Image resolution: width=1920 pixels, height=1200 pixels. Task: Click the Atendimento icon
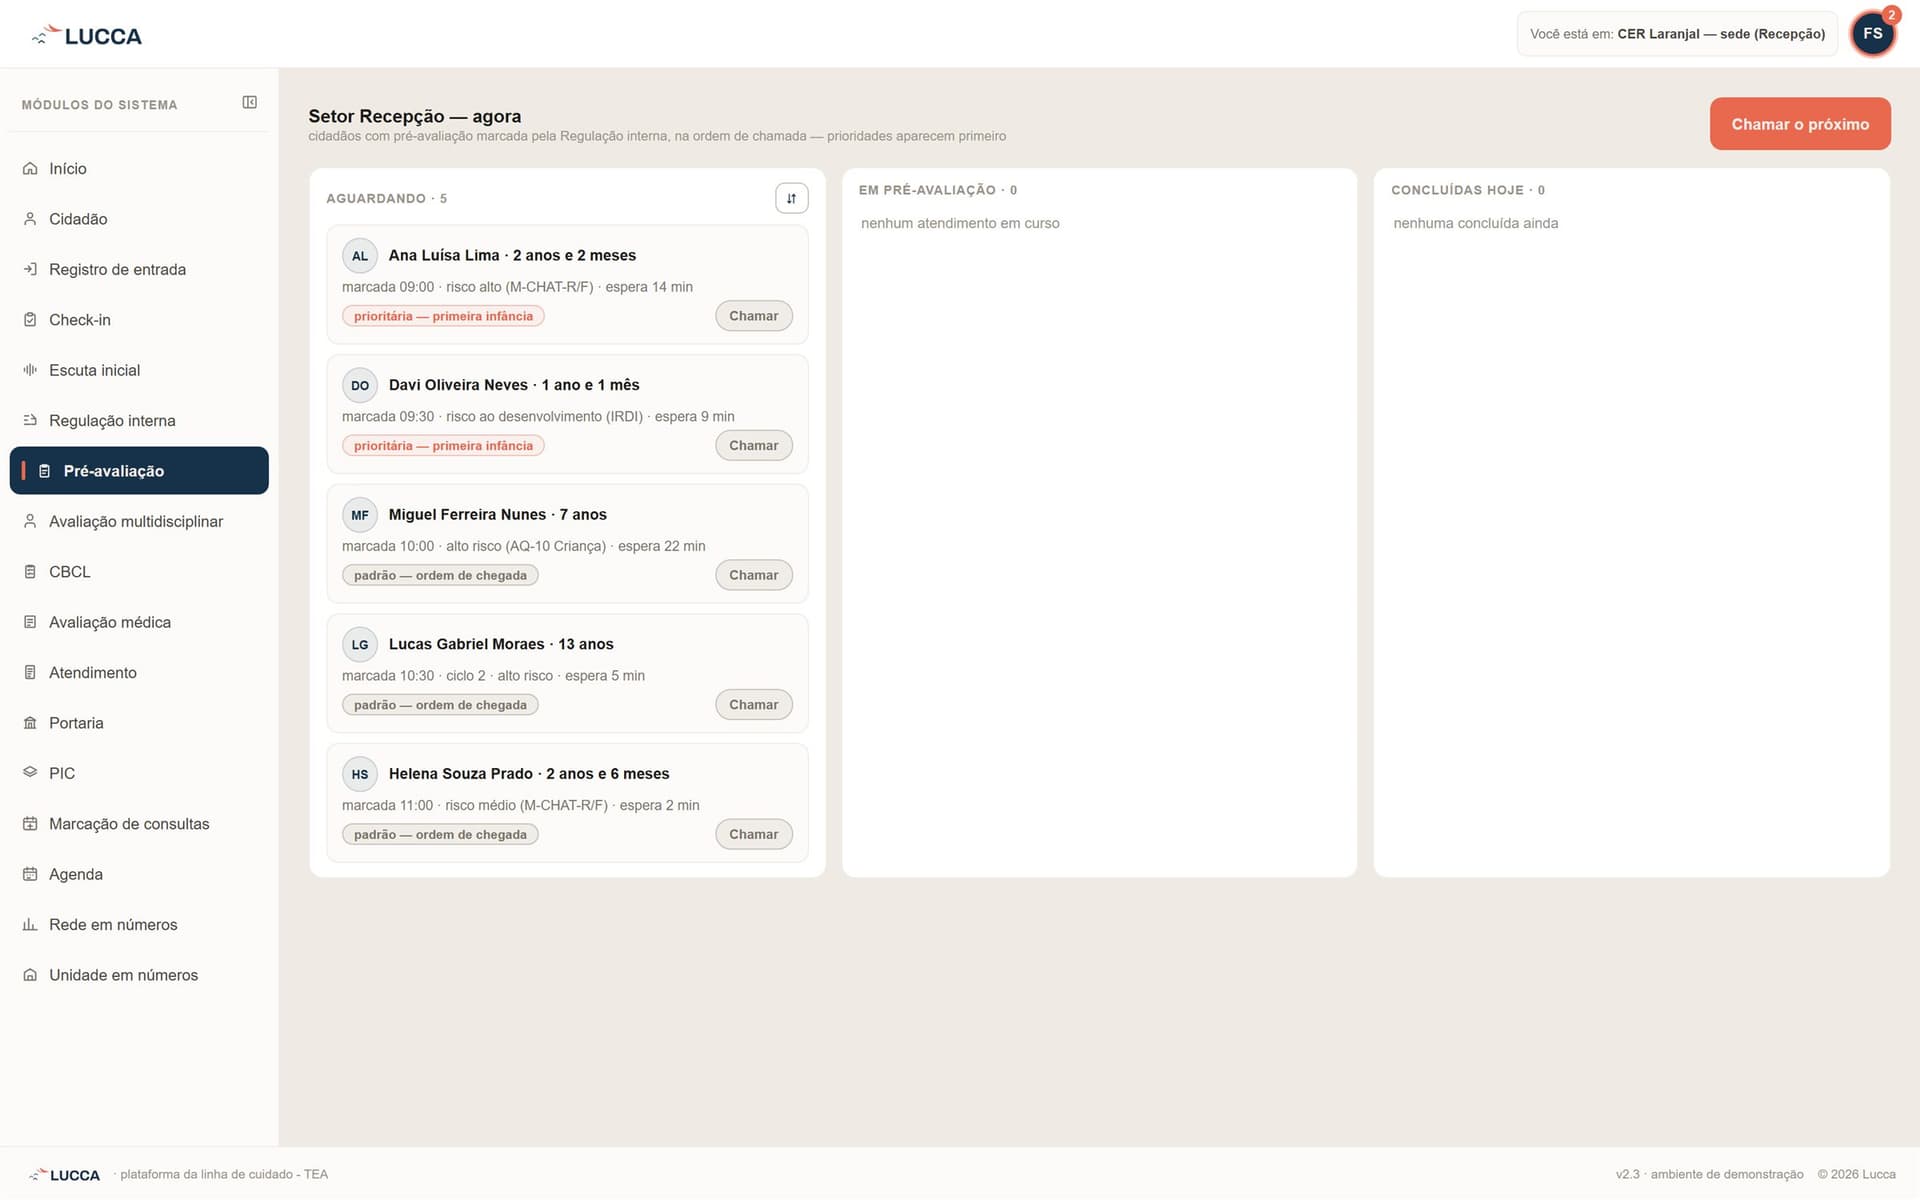click(x=30, y=672)
